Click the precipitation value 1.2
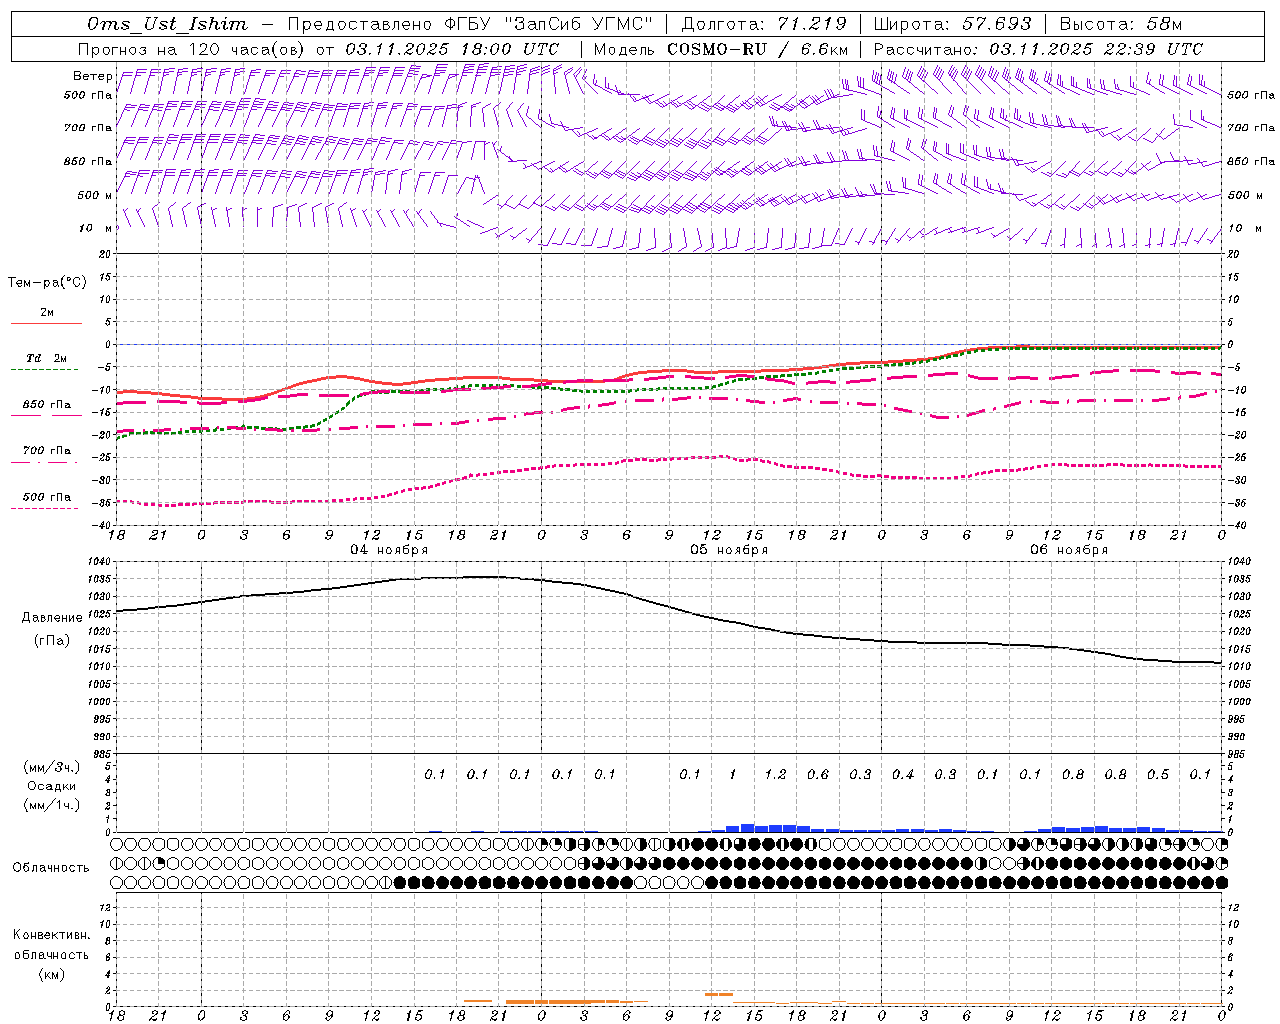1280x1024 pixels. click(x=775, y=774)
